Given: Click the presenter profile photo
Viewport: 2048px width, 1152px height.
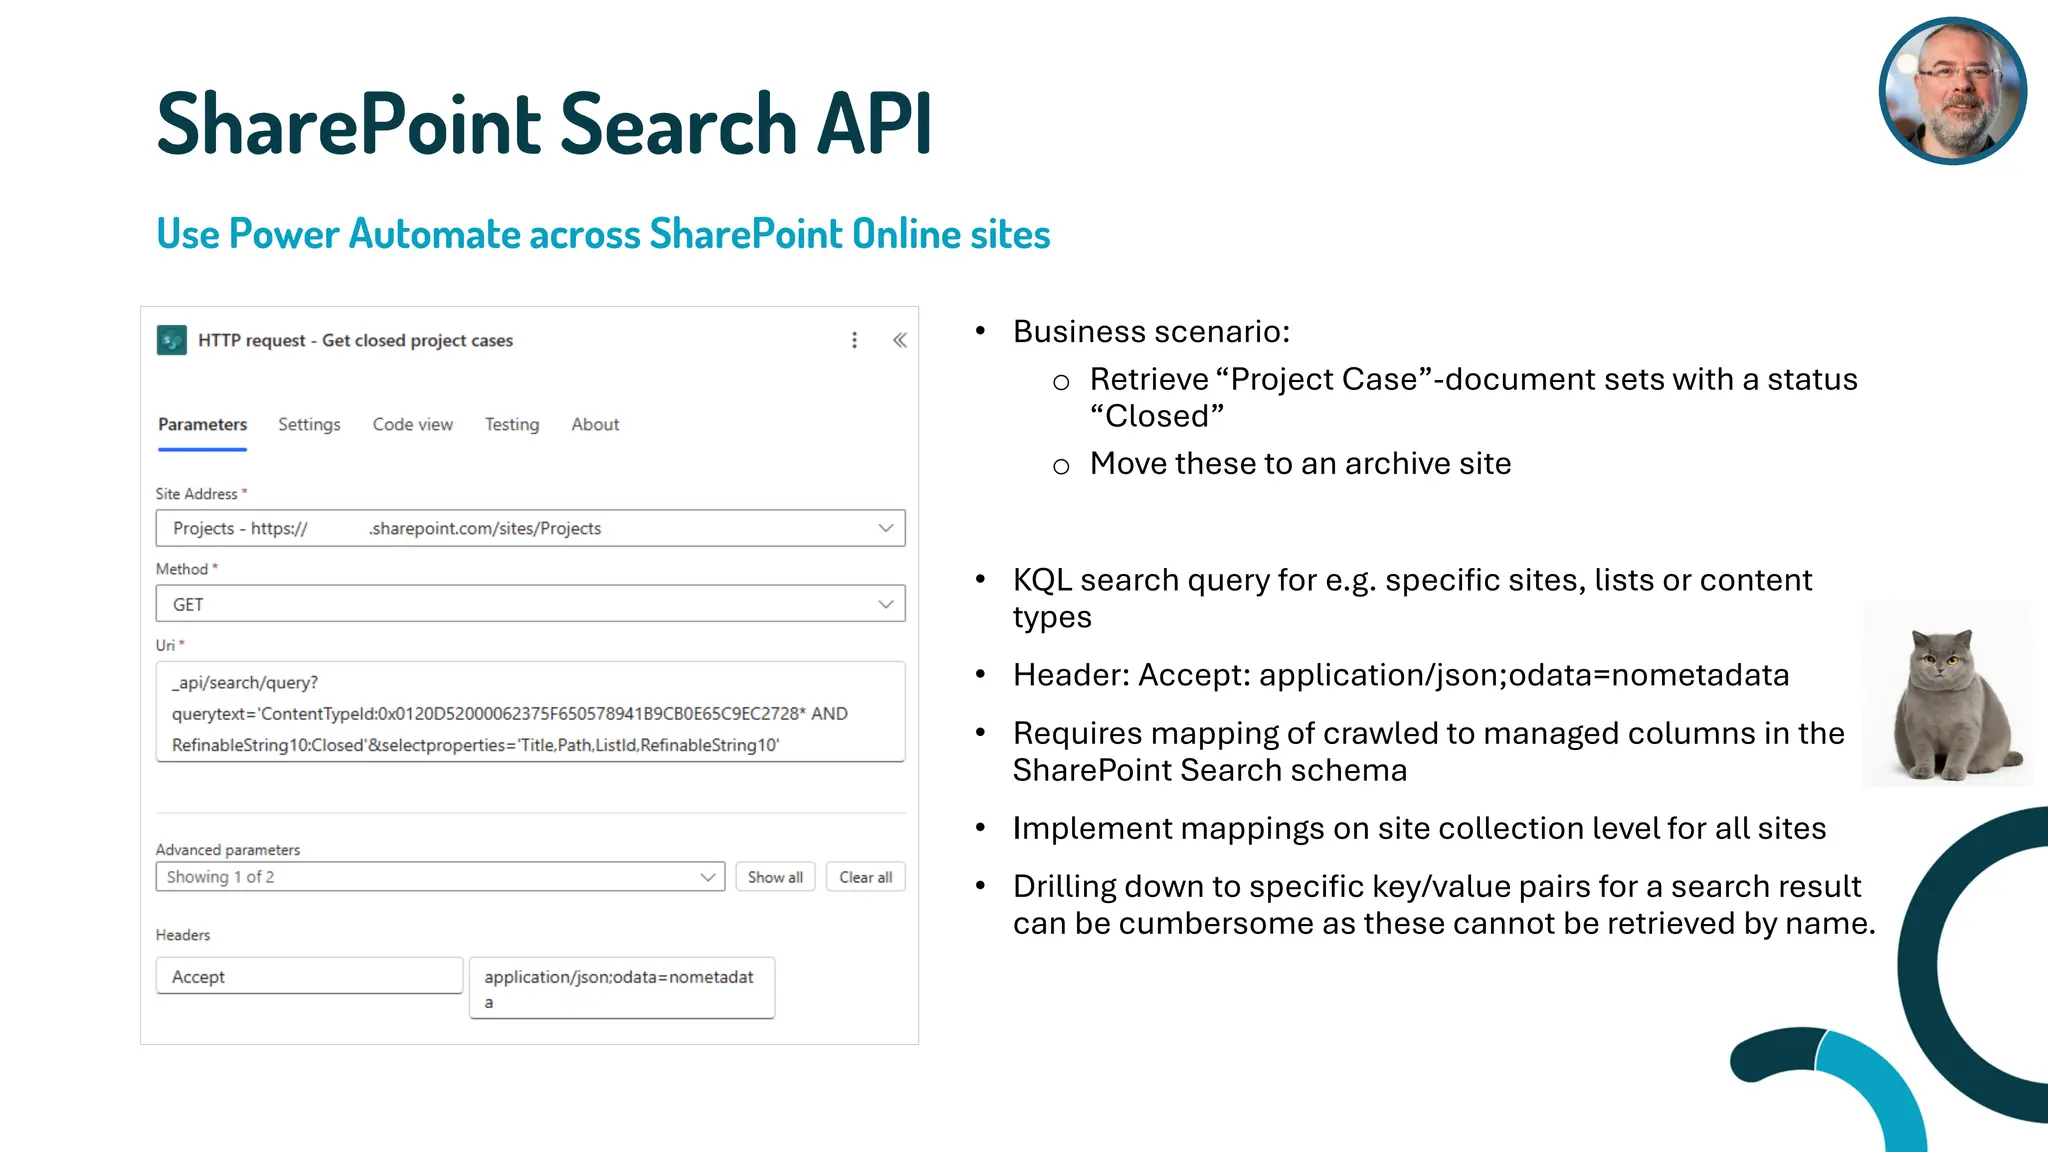Looking at the screenshot, I should coord(1952,91).
